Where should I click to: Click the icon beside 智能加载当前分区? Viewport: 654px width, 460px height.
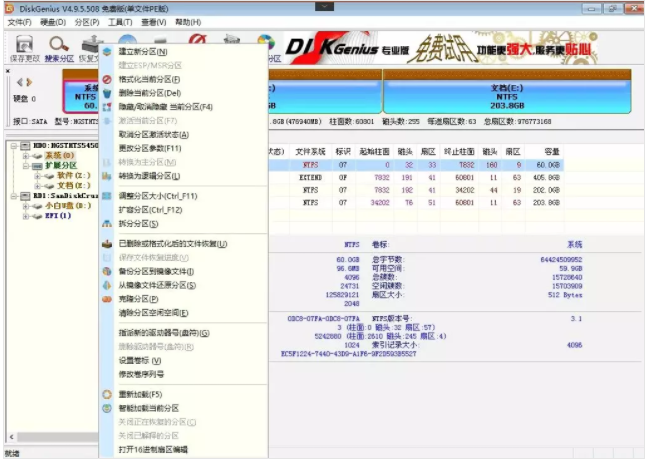point(107,408)
